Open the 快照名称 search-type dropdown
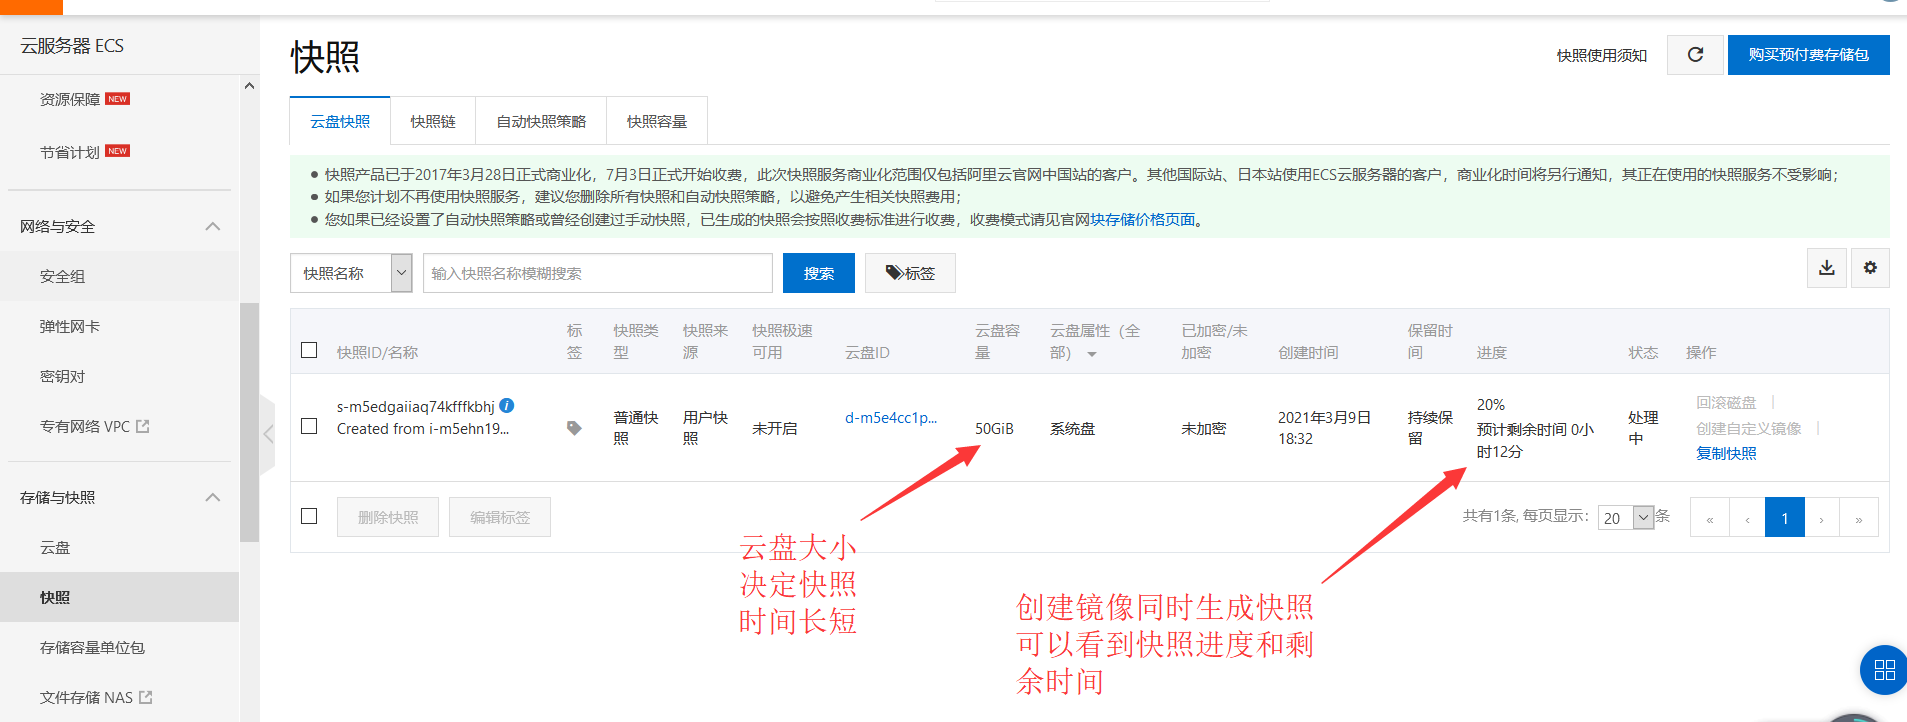Screen dimensions: 1907x722 pyautogui.click(x=351, y=273)
